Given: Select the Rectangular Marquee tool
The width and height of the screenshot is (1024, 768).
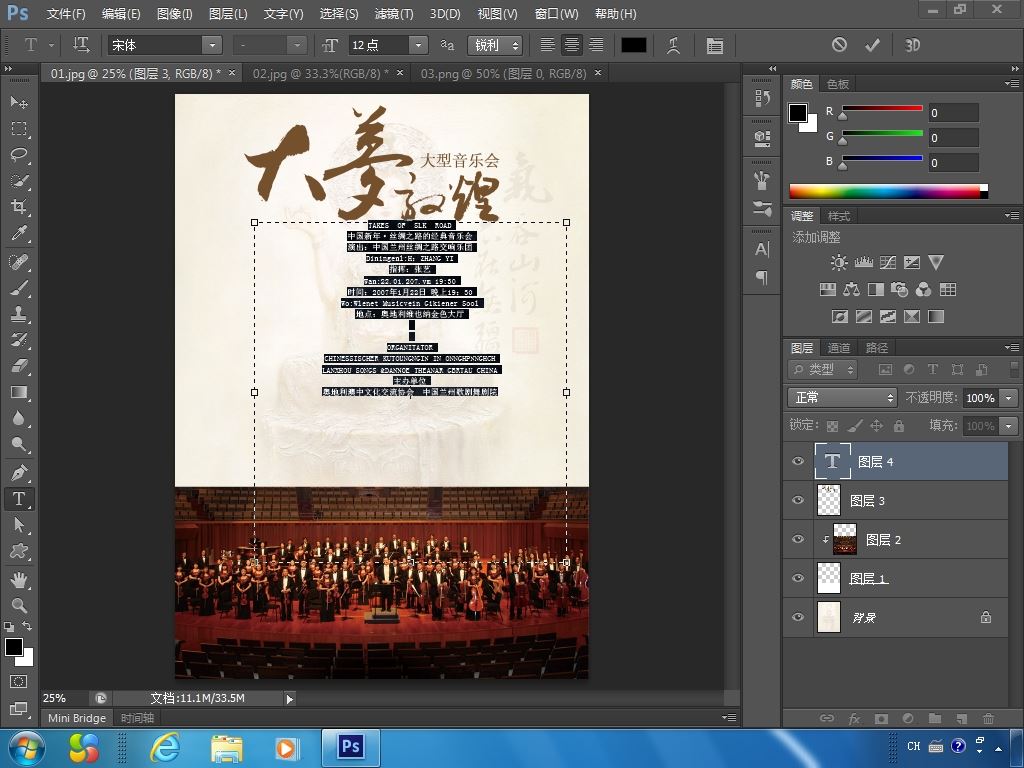Looking at the screenshot, I should (19, 129).
